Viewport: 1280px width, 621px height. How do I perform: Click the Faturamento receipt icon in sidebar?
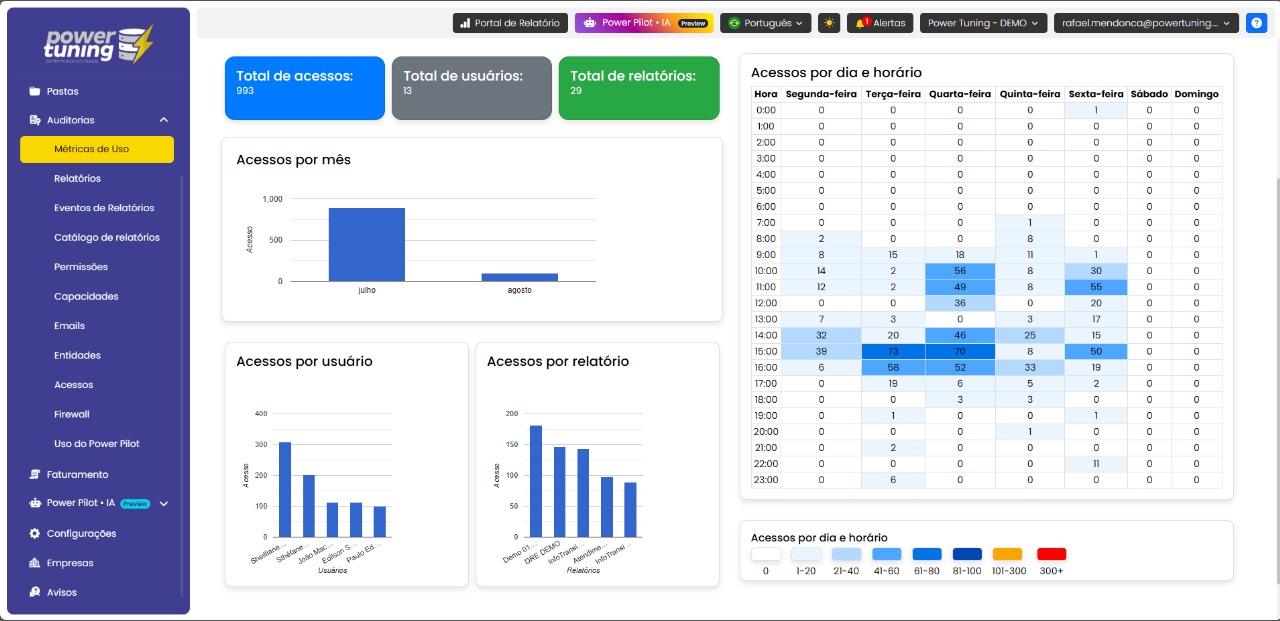(35, 474)
